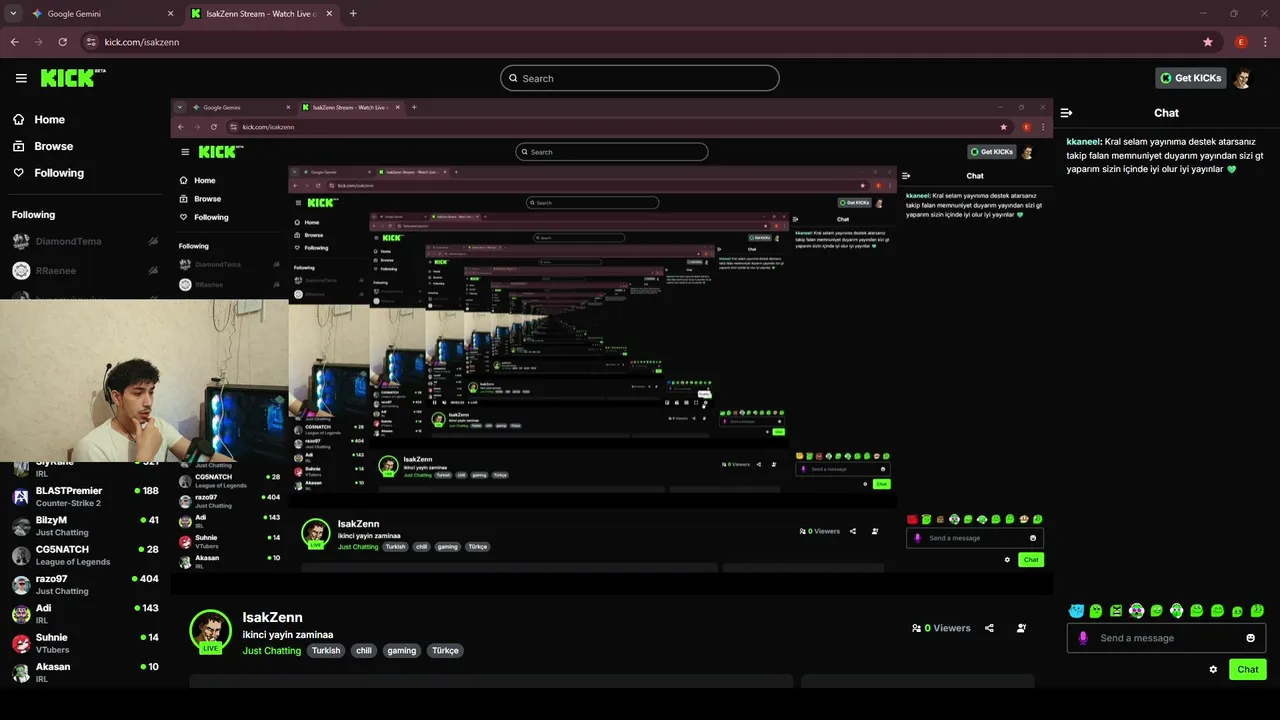Focus the Send a message field

coord(1166,638)
